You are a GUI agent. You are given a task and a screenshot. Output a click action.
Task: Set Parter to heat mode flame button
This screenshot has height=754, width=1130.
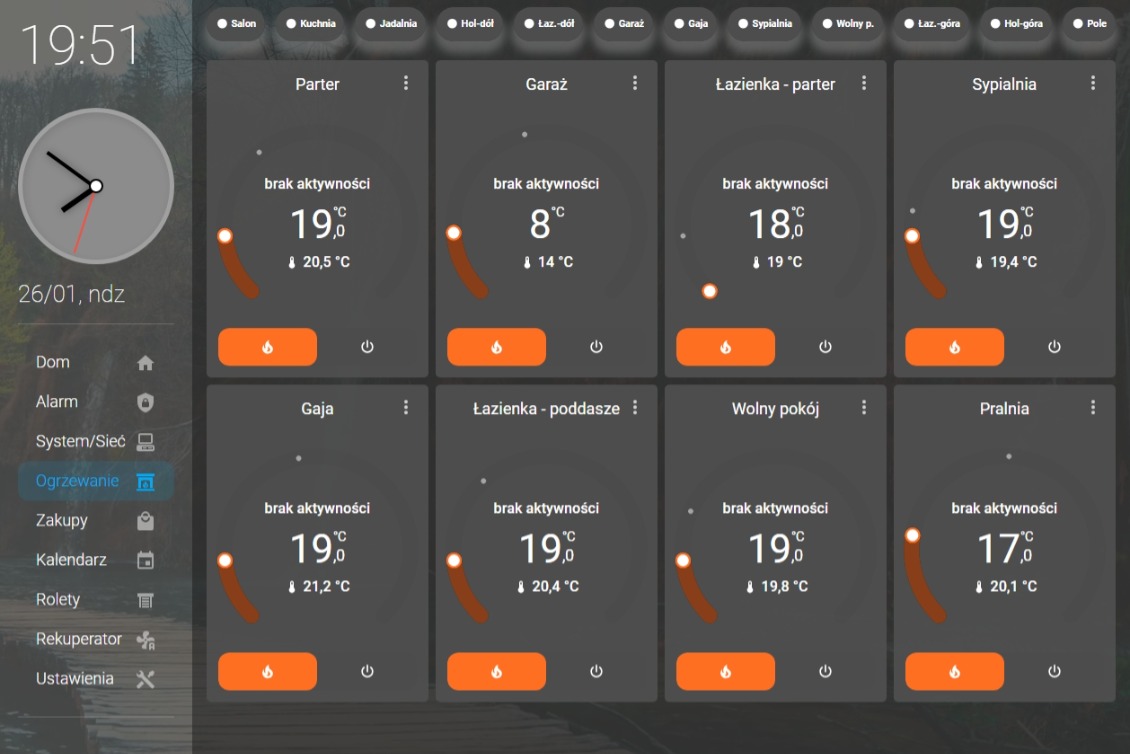click(x=267, y=347)
